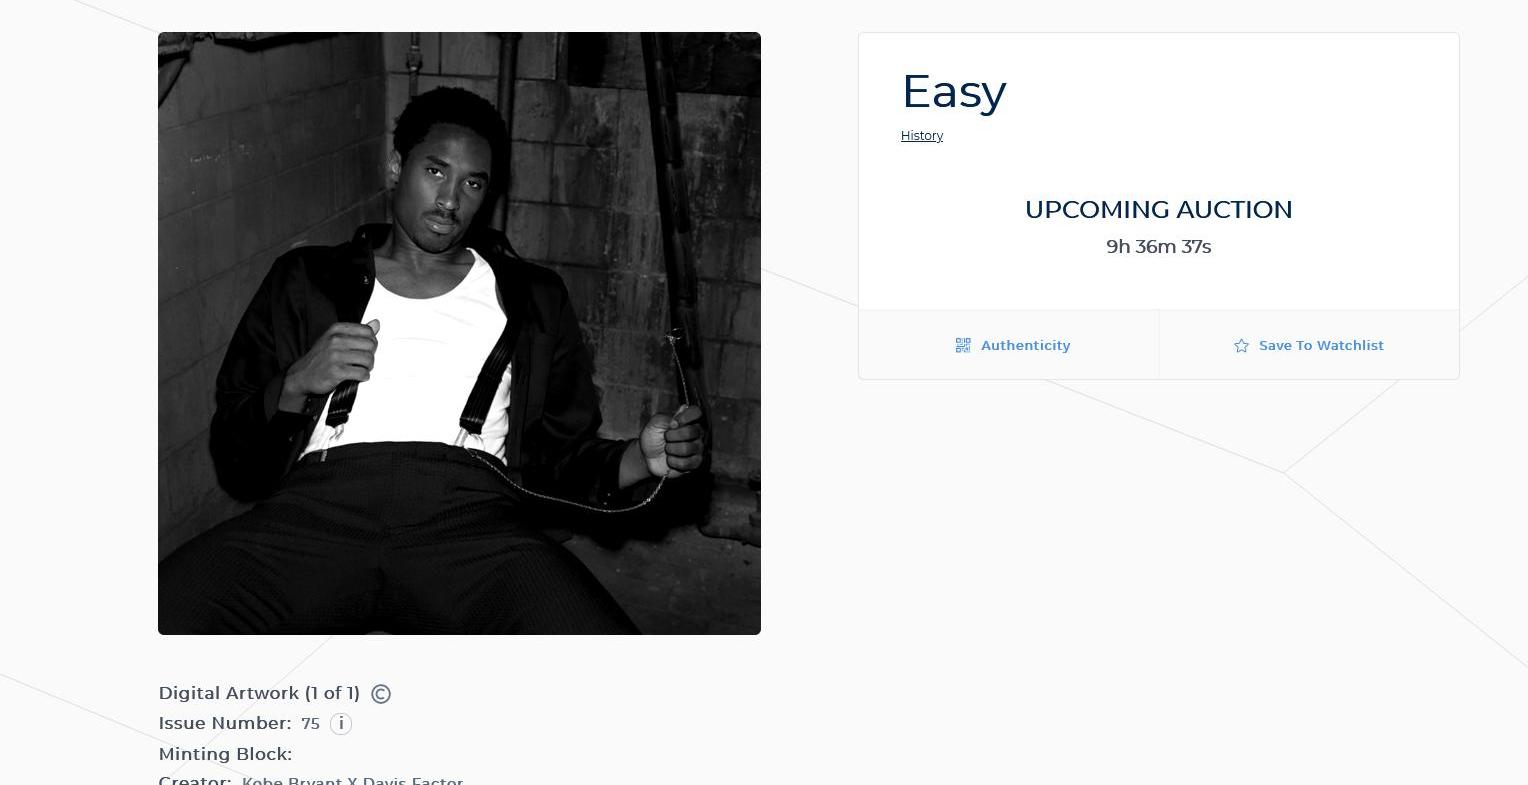The width and height of the screenshot is (1528, 785).
Task: Open the info icon beside Issue Number 75
Action: click(x=341, y=723)
